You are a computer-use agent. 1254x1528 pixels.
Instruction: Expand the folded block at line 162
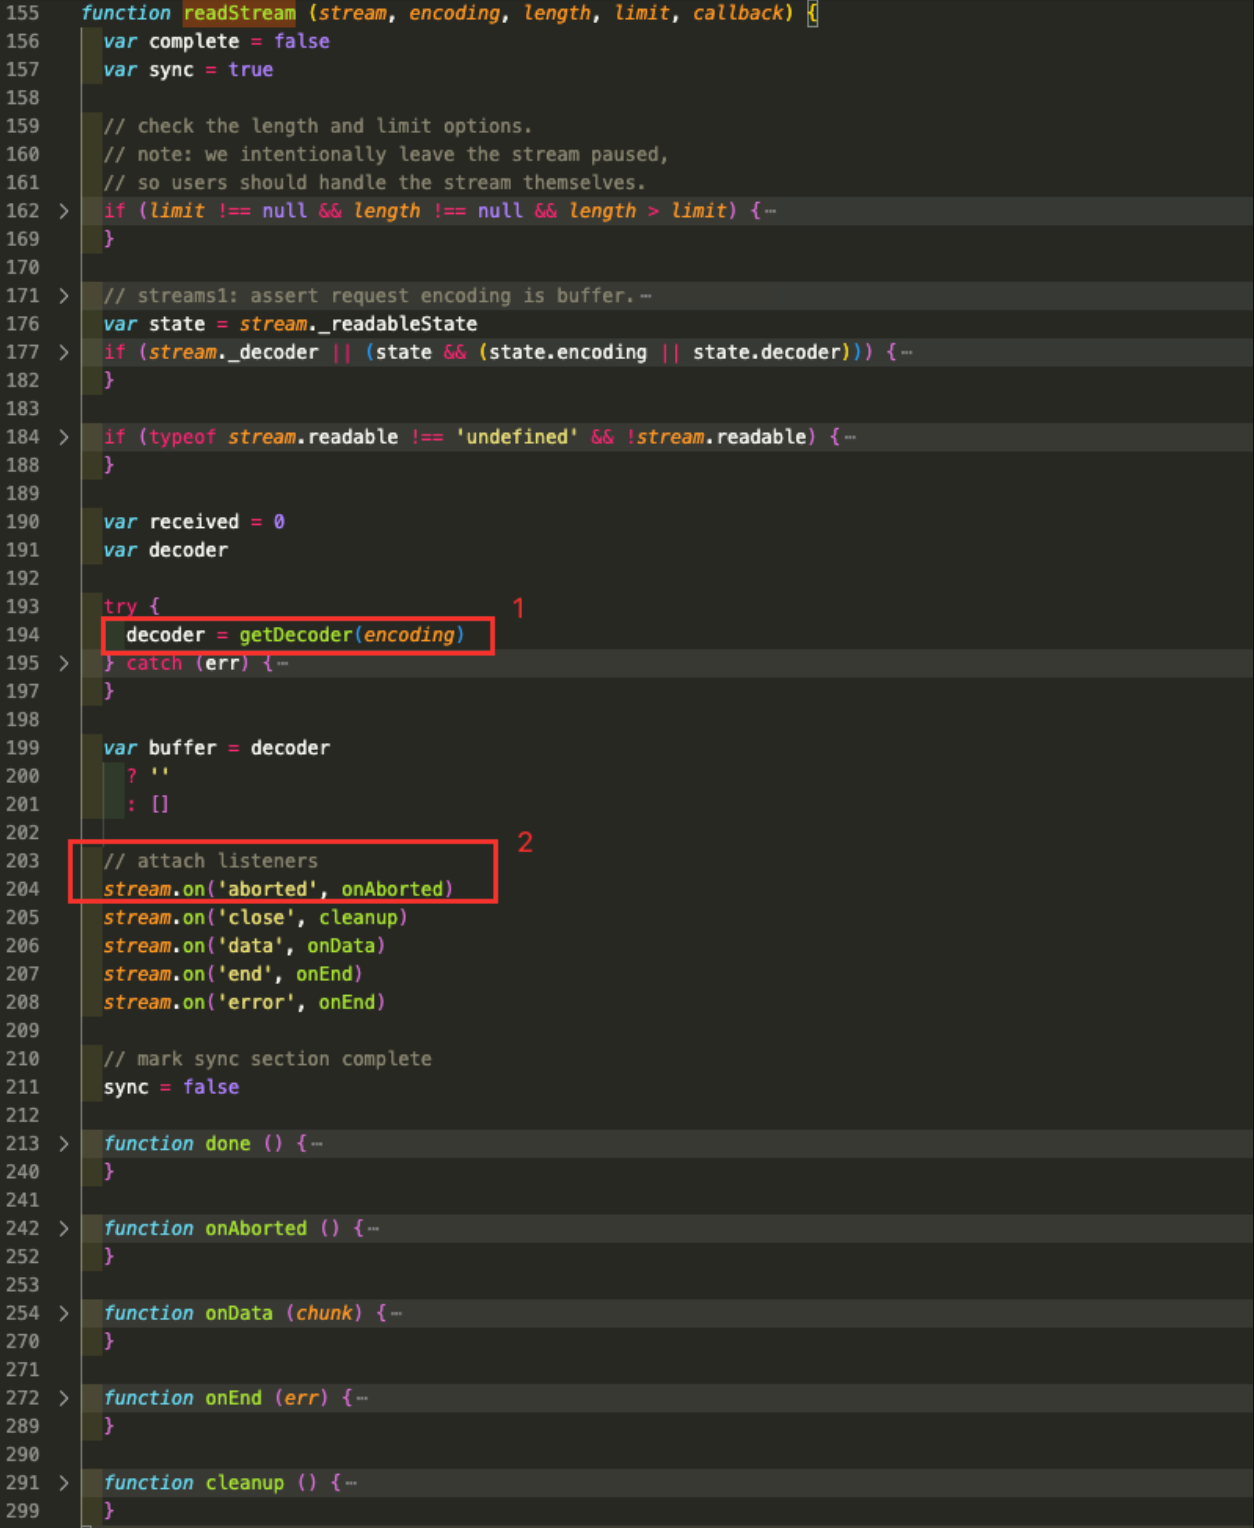(x=64, y=211)
